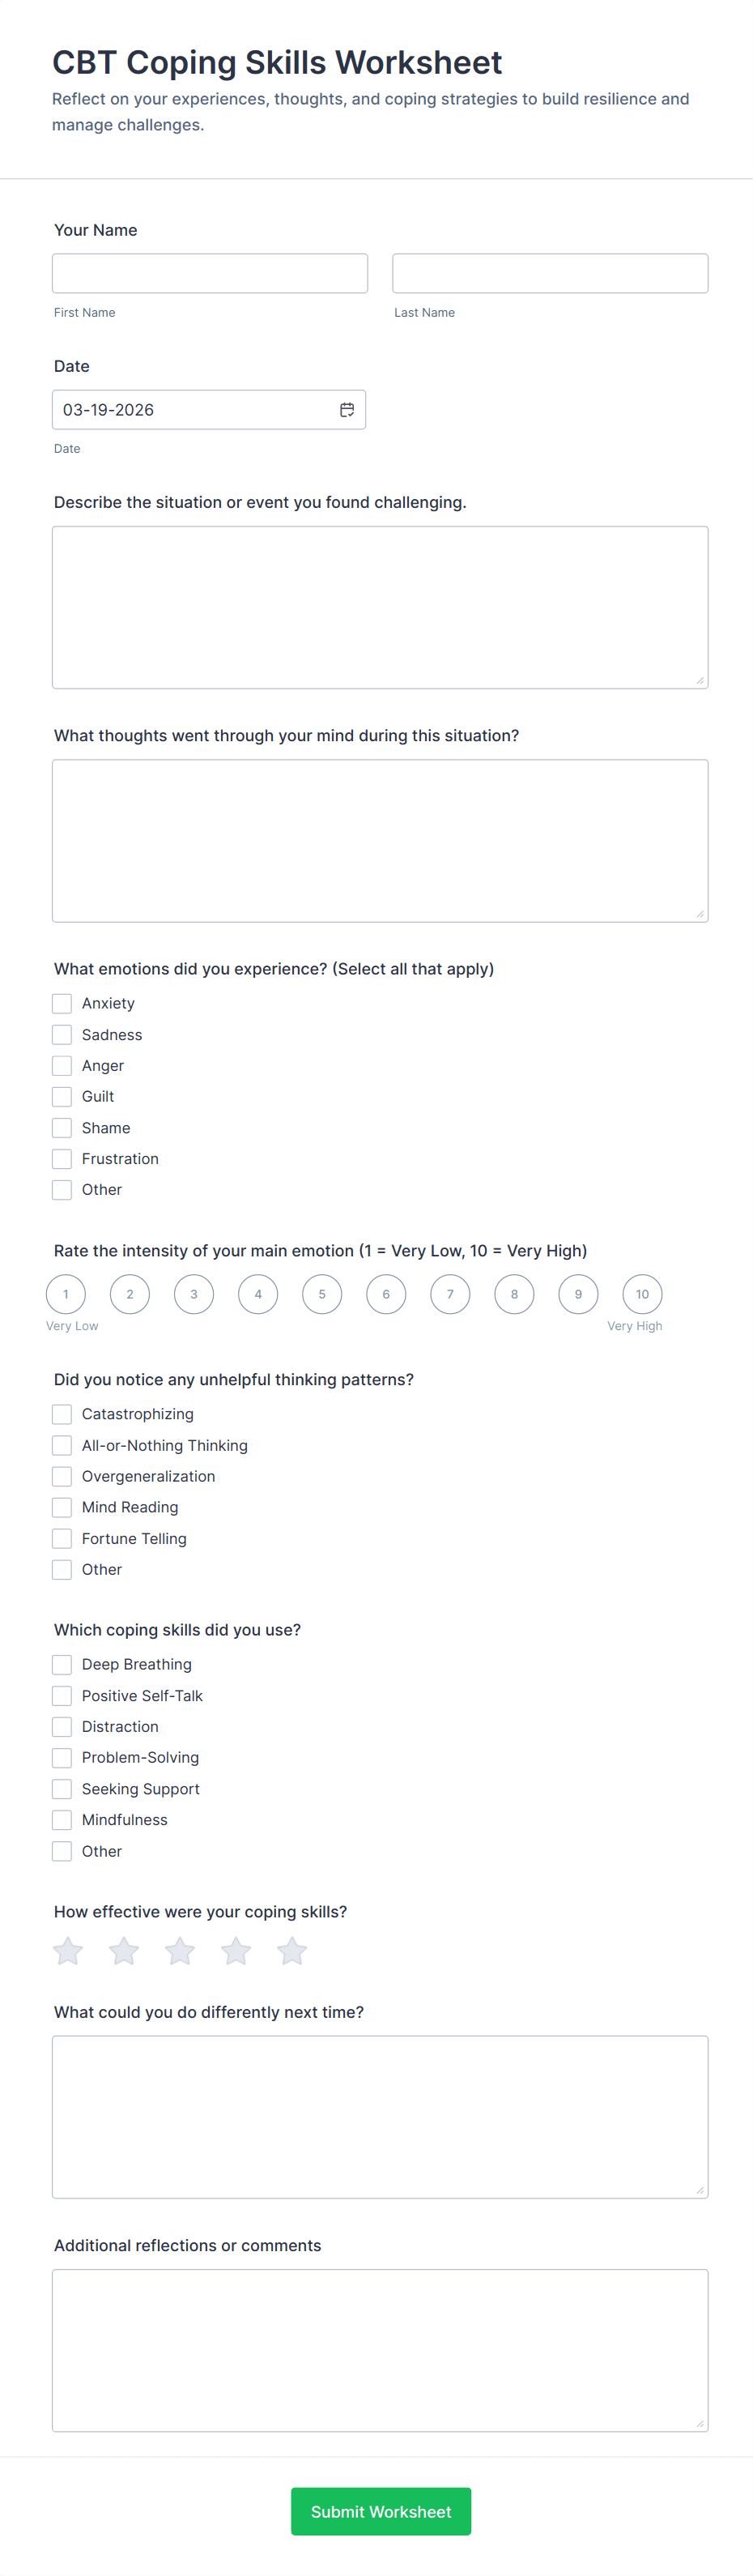Click the challenging situation description box

coord(380,607)
